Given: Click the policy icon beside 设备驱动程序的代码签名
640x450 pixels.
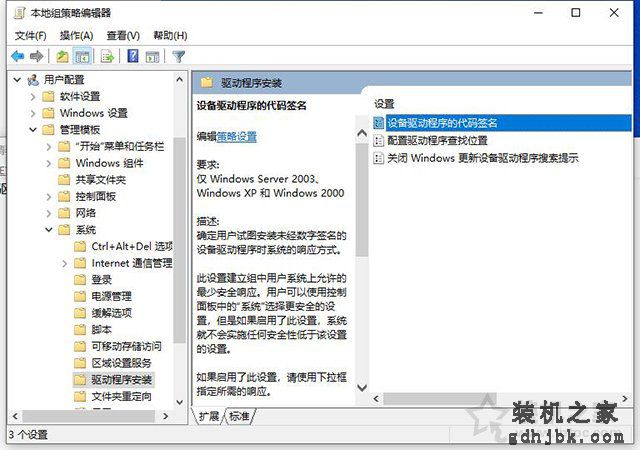Looking at the screenshot, I should 379,123.
